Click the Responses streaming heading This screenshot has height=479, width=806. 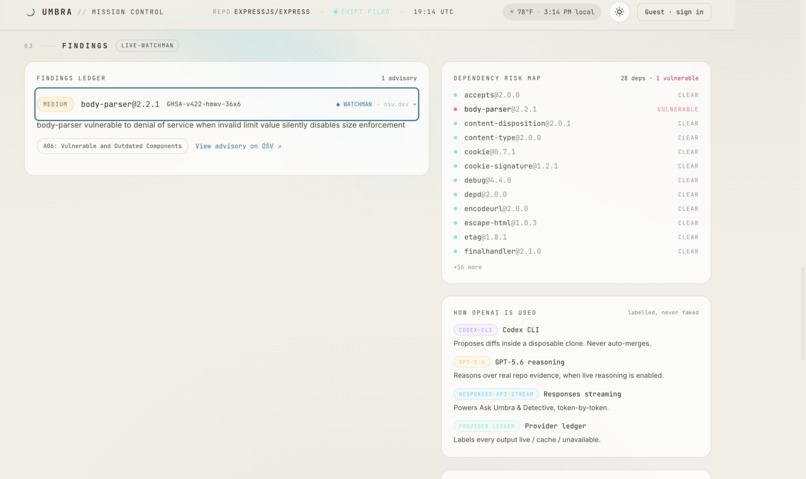[582, 394]
